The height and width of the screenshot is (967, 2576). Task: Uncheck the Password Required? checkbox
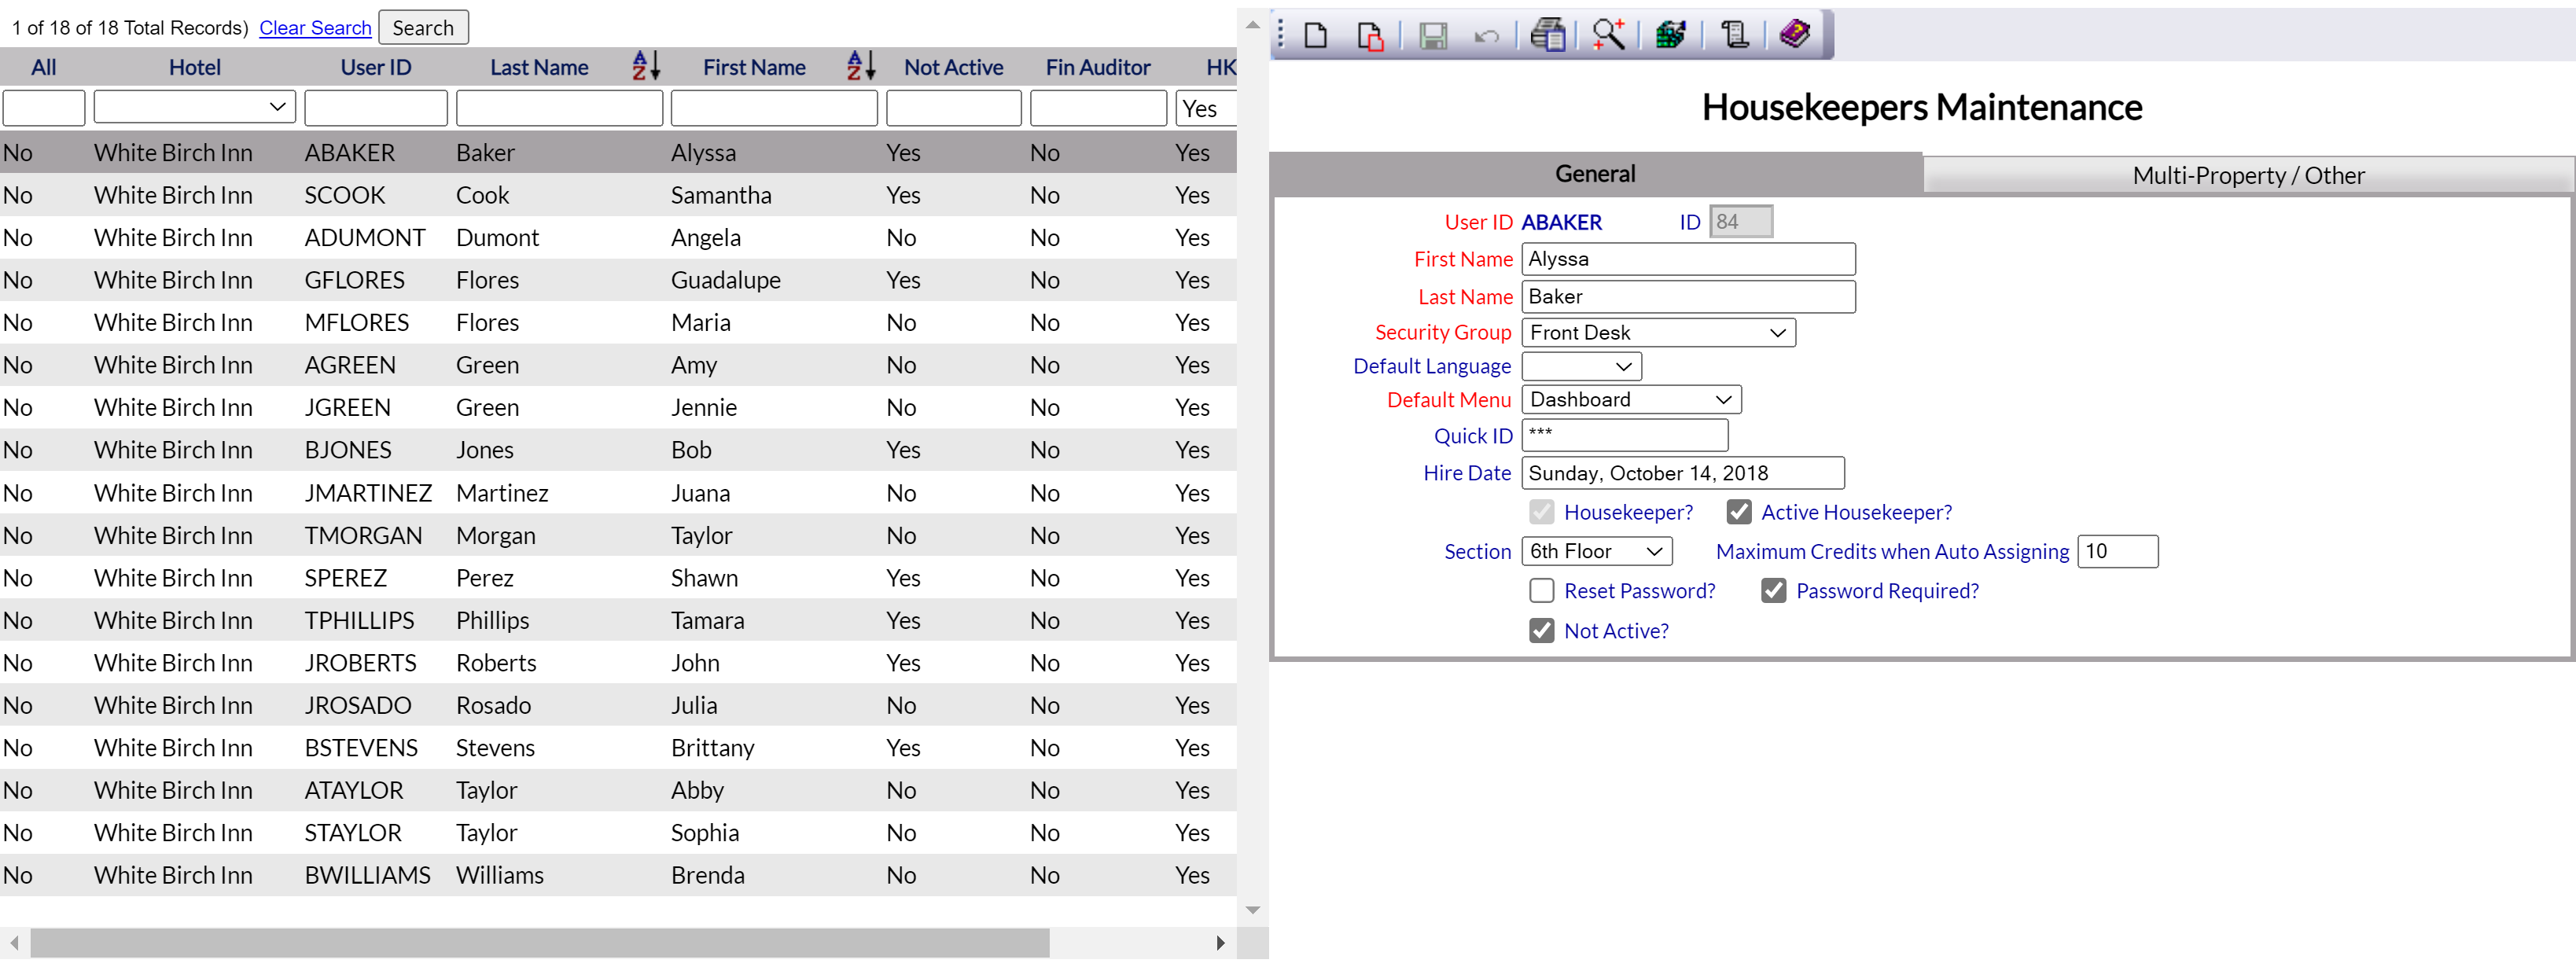coord(1774,591)
